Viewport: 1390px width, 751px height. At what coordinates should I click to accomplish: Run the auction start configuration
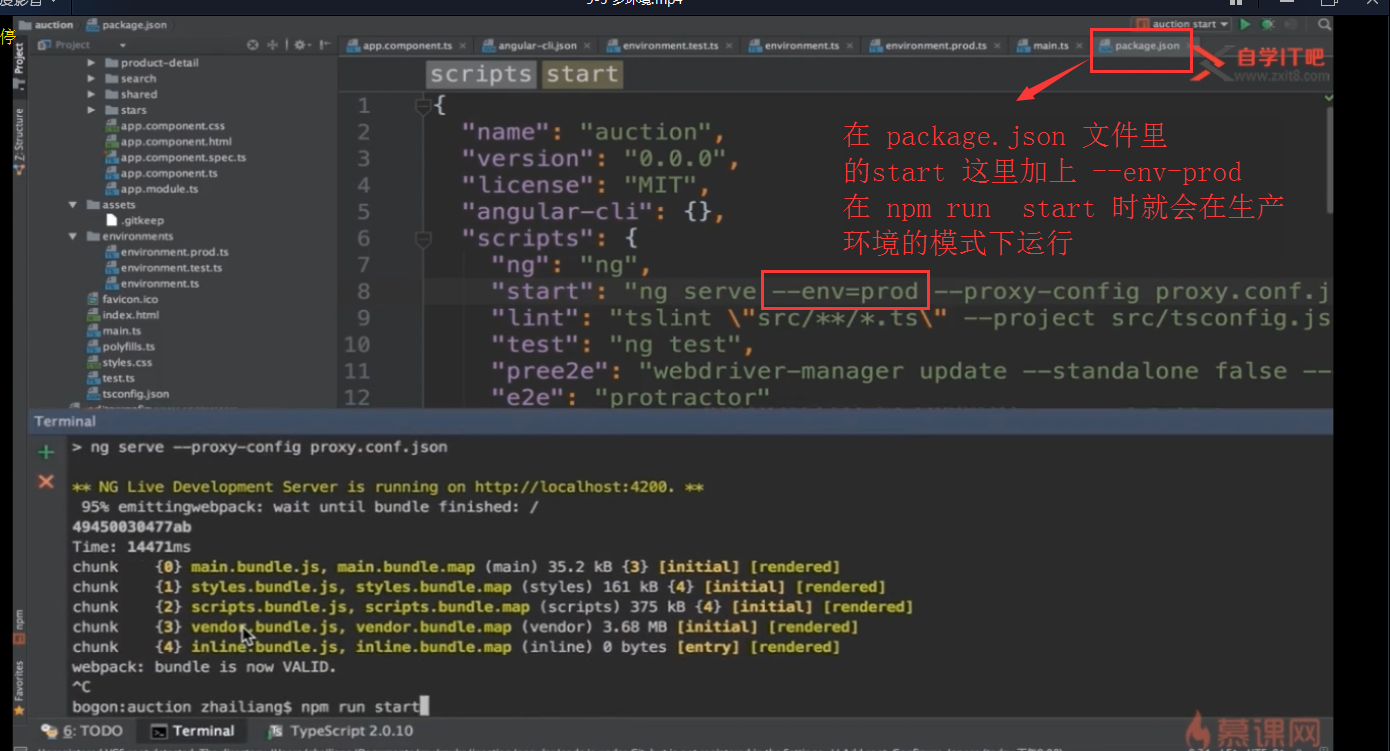click(x=1245, y=24)
